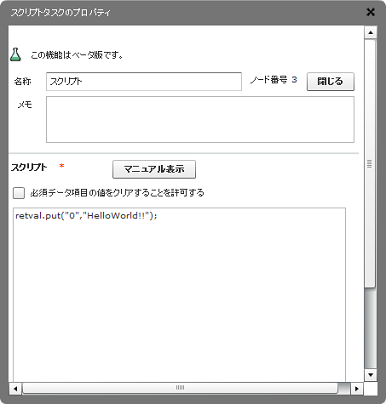This screenshot has height=404, width=386.
Task: Click the vertical scrollbar thumb
Action: pos(370,163)
